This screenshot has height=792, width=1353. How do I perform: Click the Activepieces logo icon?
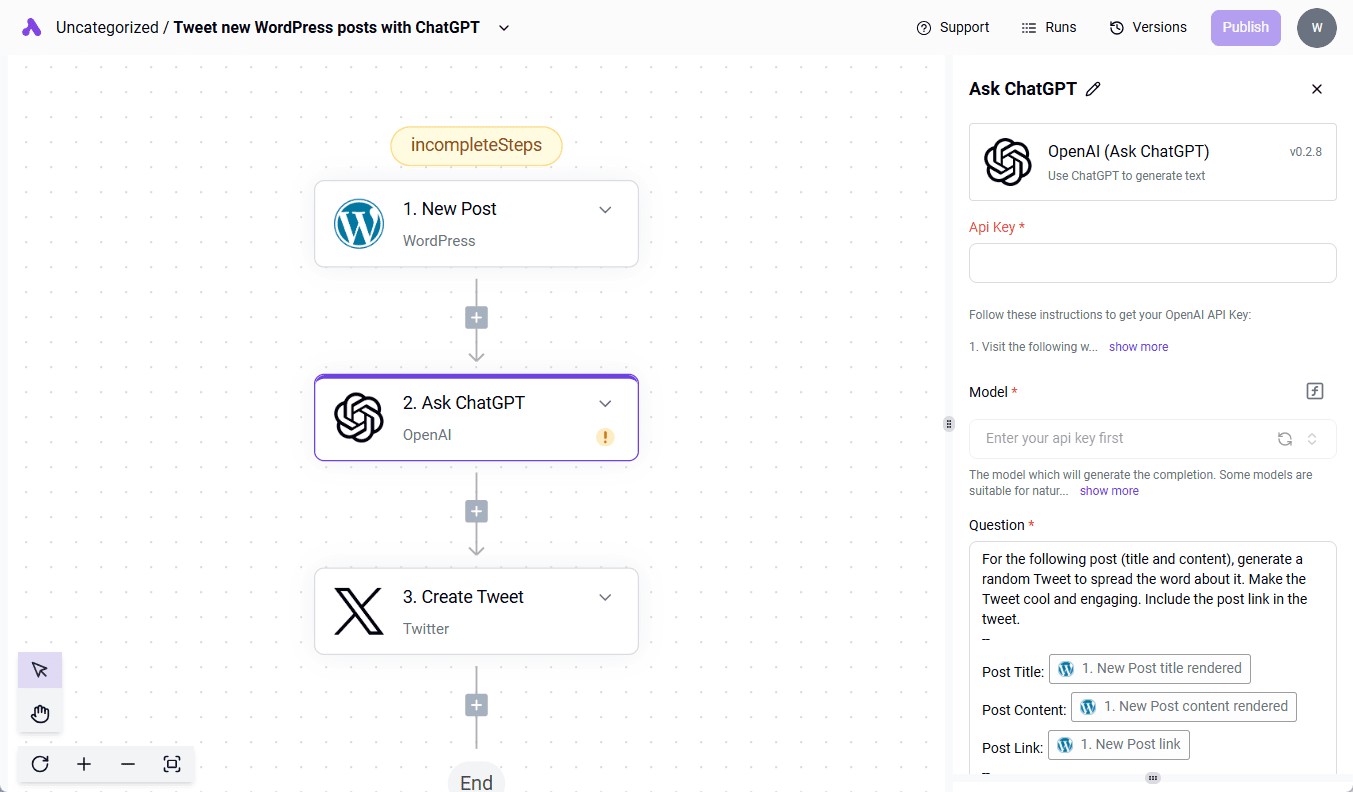[32, 27]
